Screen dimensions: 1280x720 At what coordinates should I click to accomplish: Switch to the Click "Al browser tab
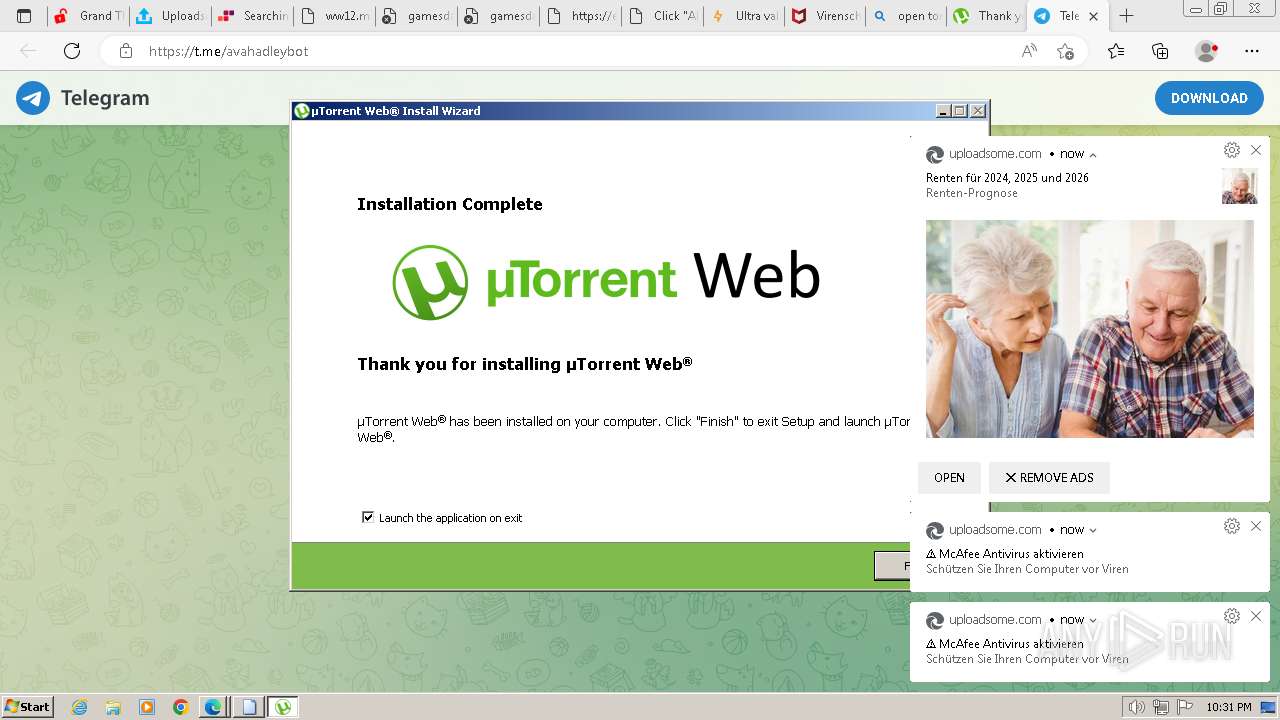click(x=662, y=16)
